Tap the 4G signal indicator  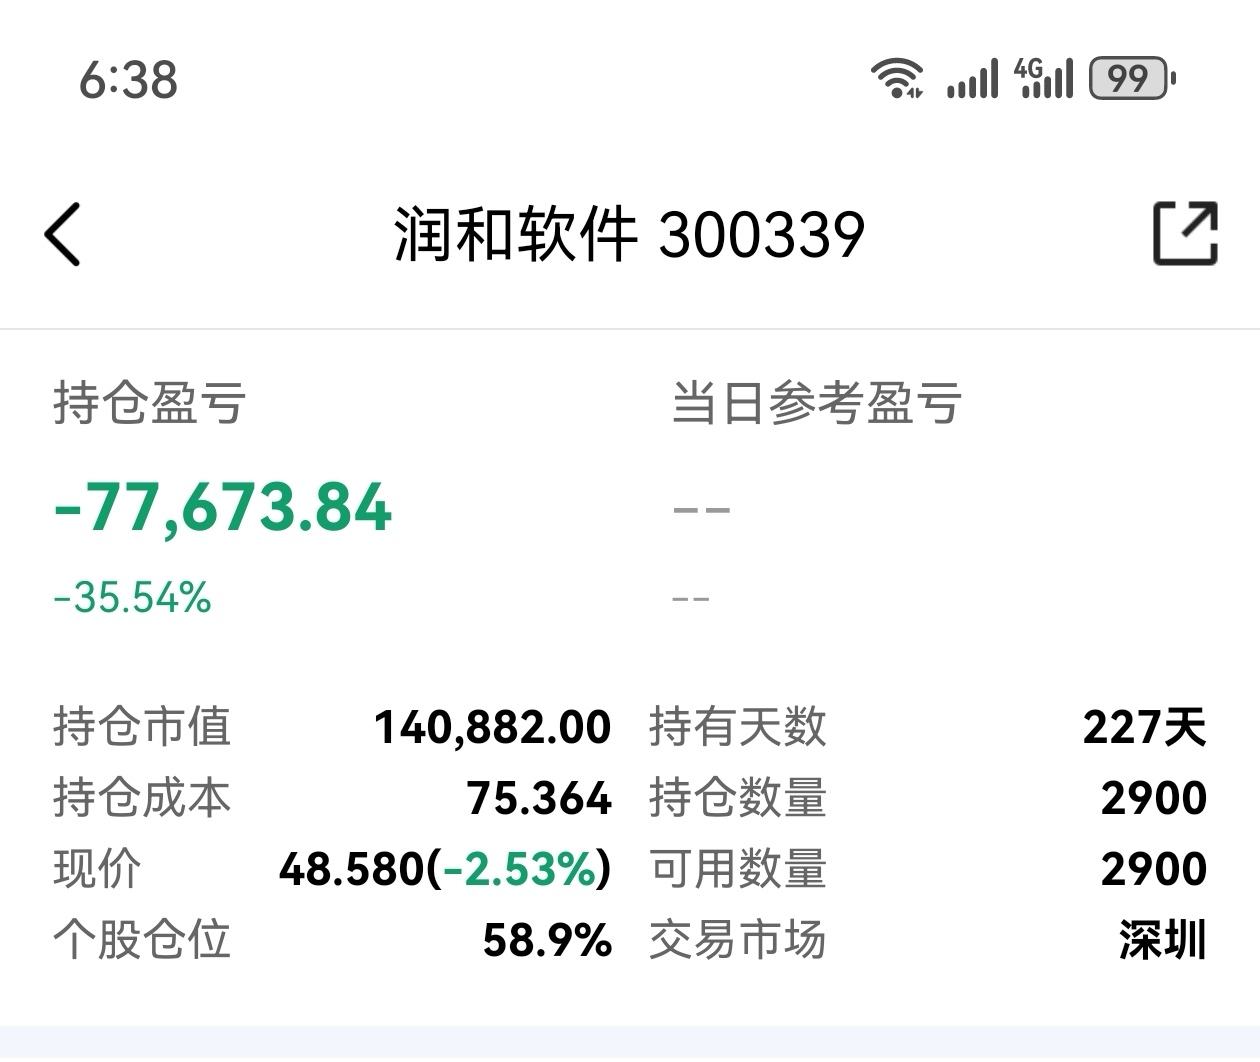tap(1043, 78)
